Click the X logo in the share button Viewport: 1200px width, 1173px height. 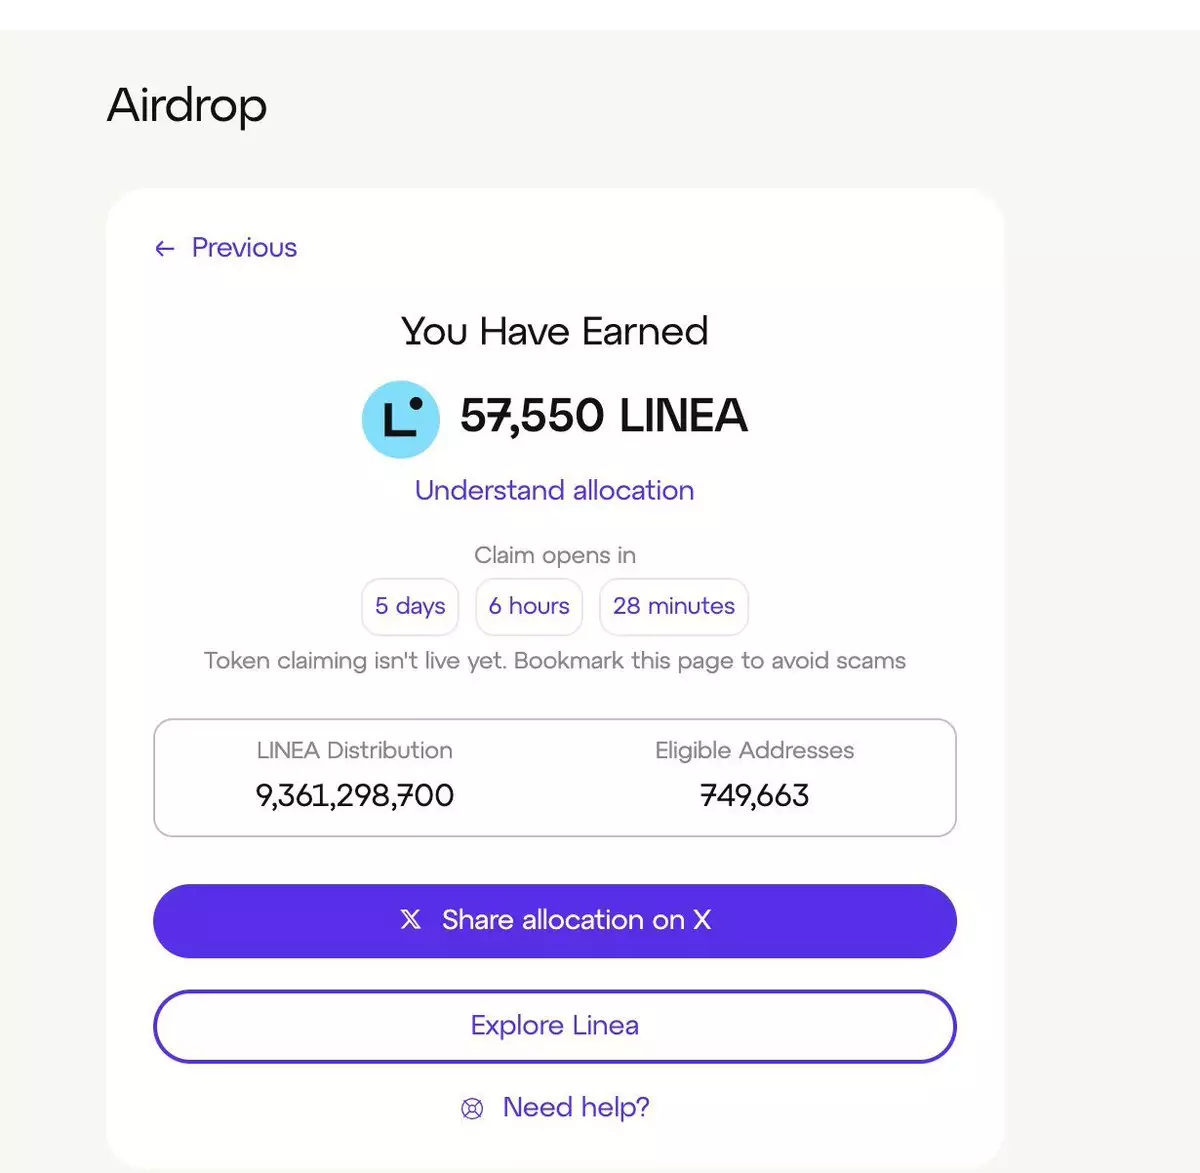[411, 920]
